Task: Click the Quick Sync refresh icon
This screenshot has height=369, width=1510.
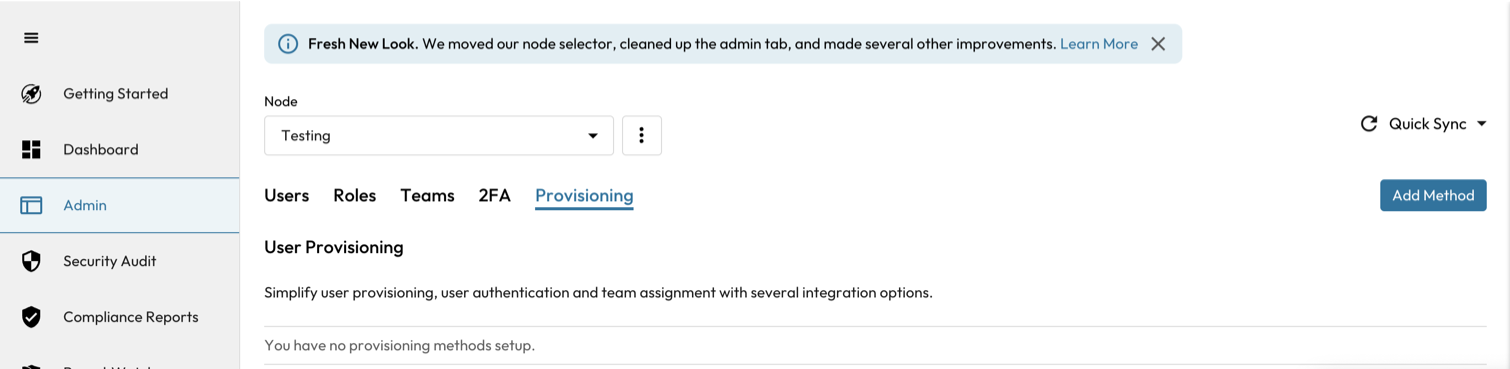Action: click(1369, 124)
